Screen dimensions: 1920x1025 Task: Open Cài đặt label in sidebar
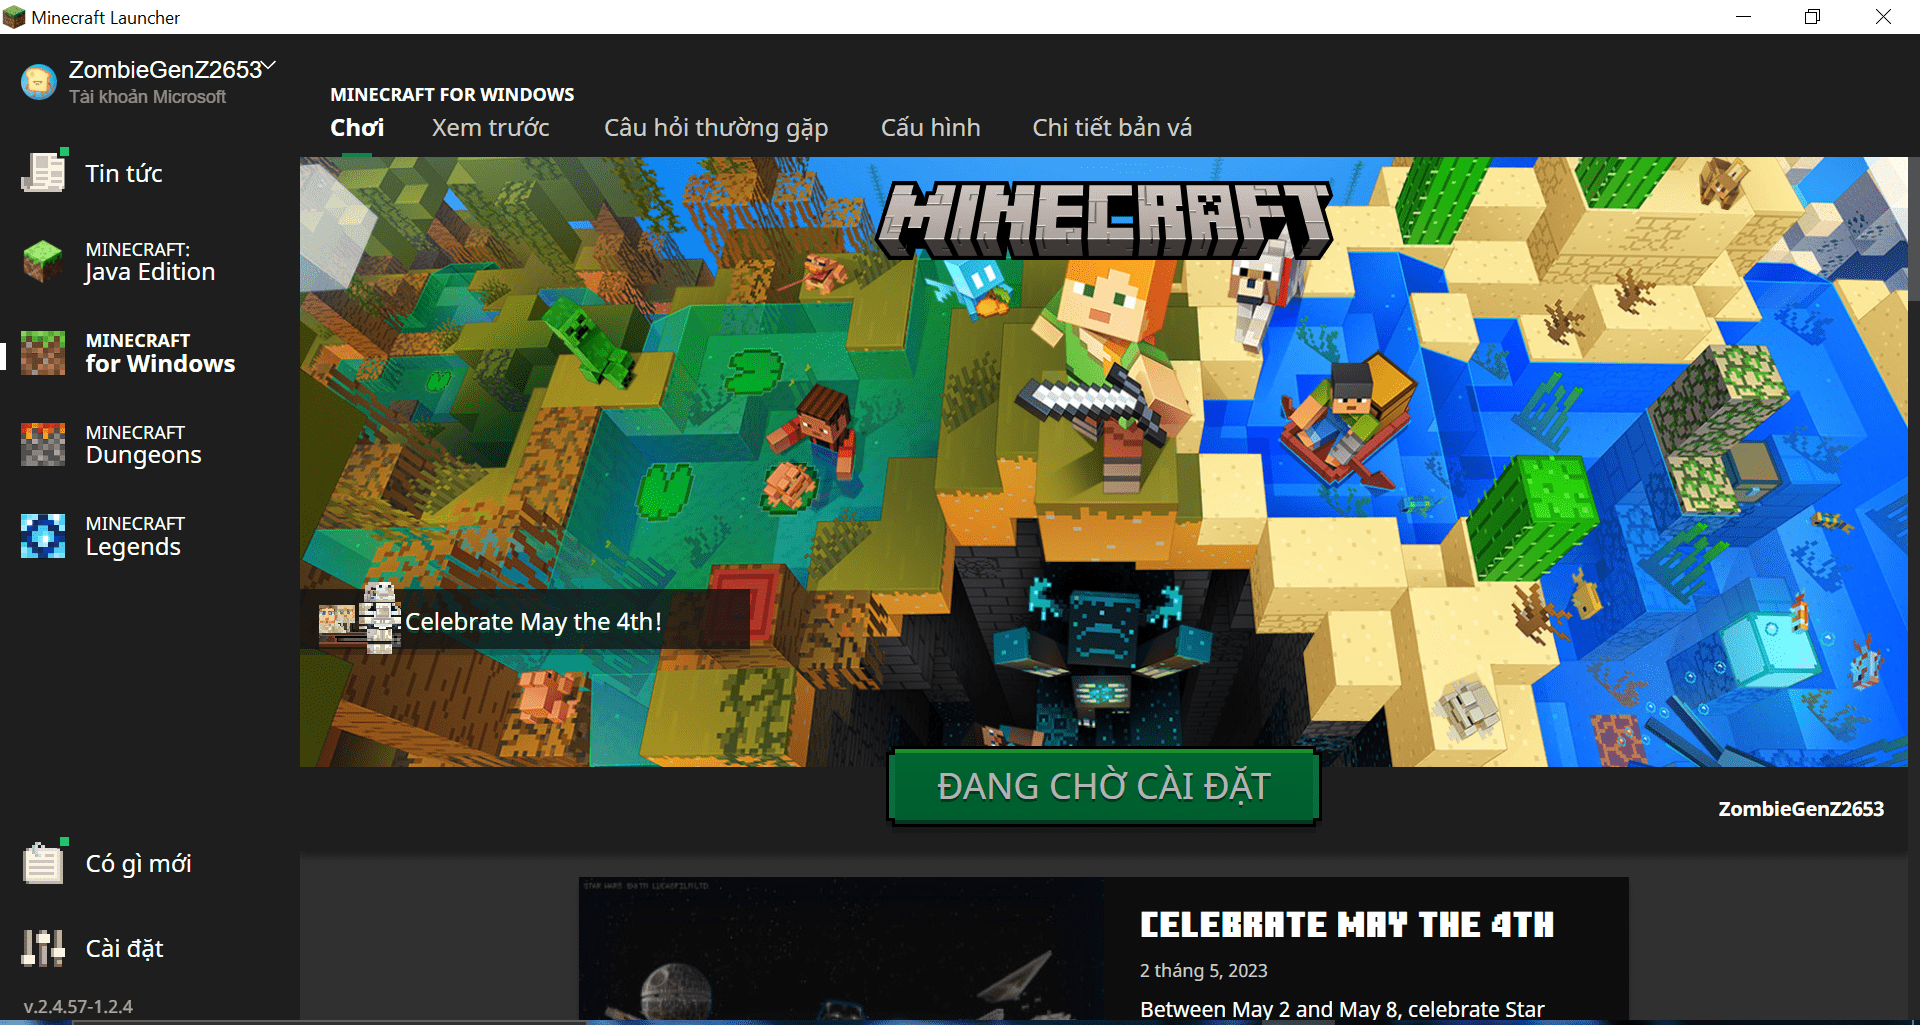[124, 948]
